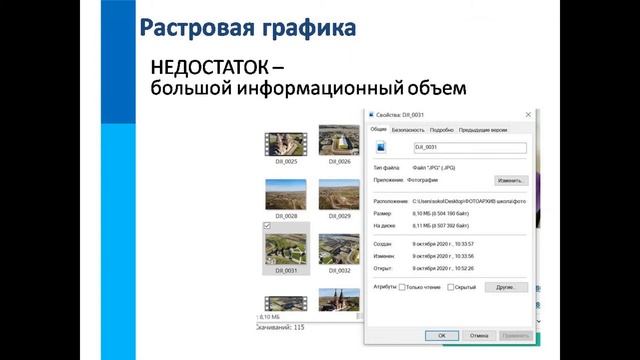Click the Расположение path starting with C:\Users
Viewport: 640px width, 360px height.
coord(469,201)
